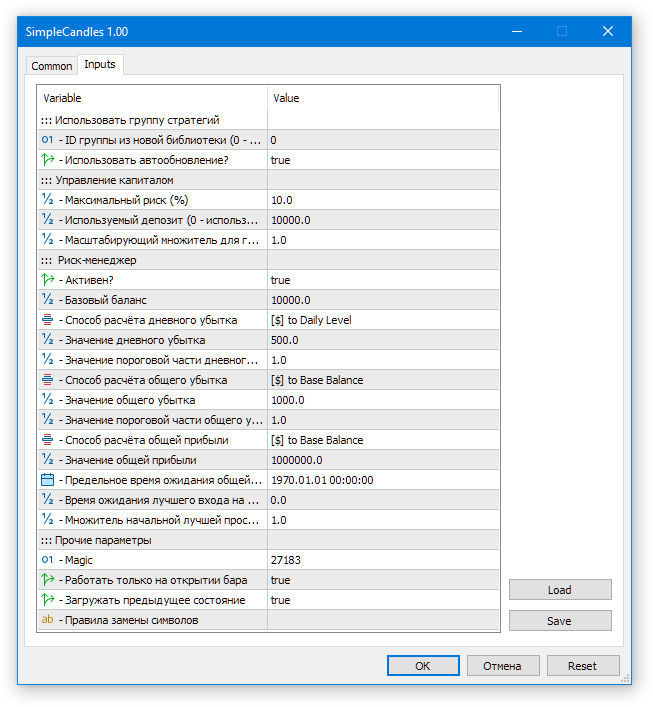Edit ID группы value 0
The width and height of the screenshot is (653, 707).
coord(383,140)
